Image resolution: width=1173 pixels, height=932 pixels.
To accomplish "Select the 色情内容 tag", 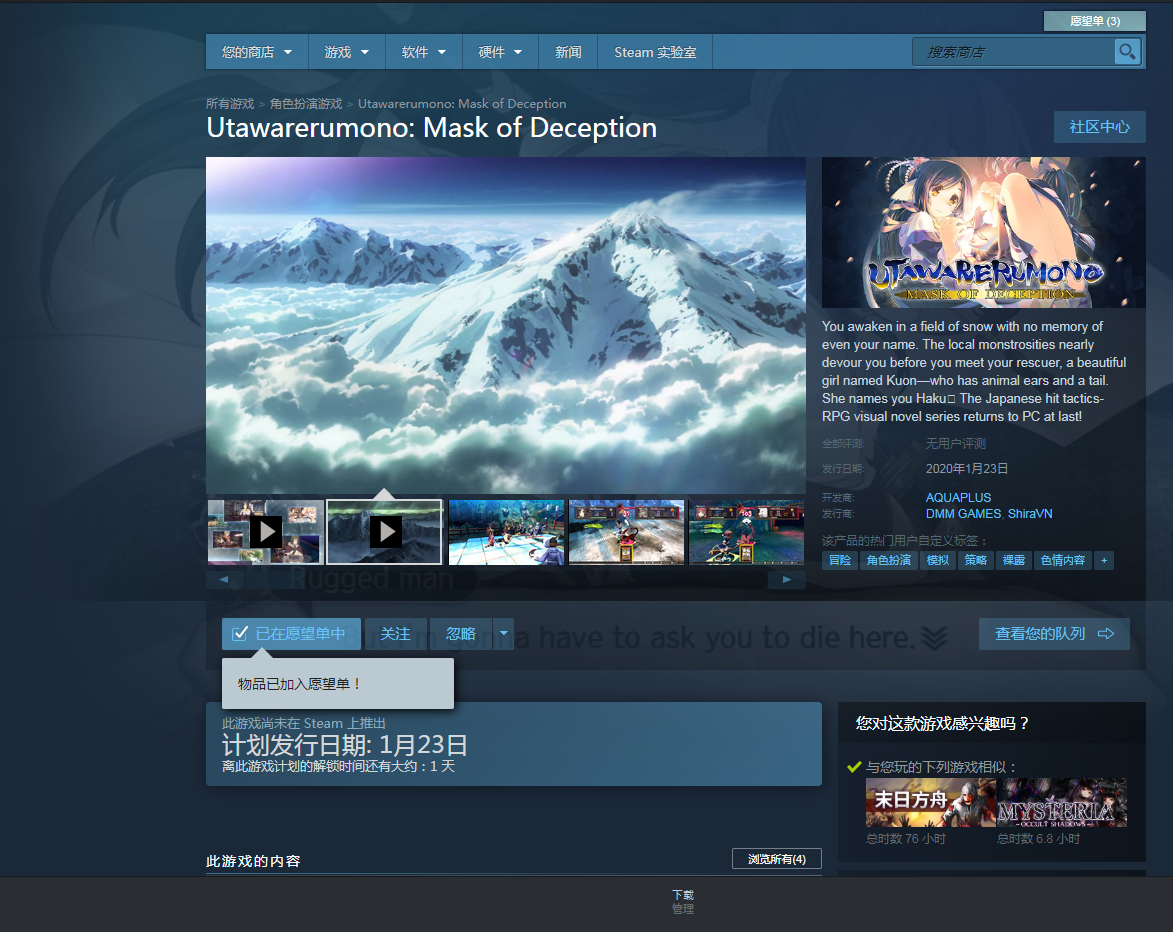I will coord(1062,560).
